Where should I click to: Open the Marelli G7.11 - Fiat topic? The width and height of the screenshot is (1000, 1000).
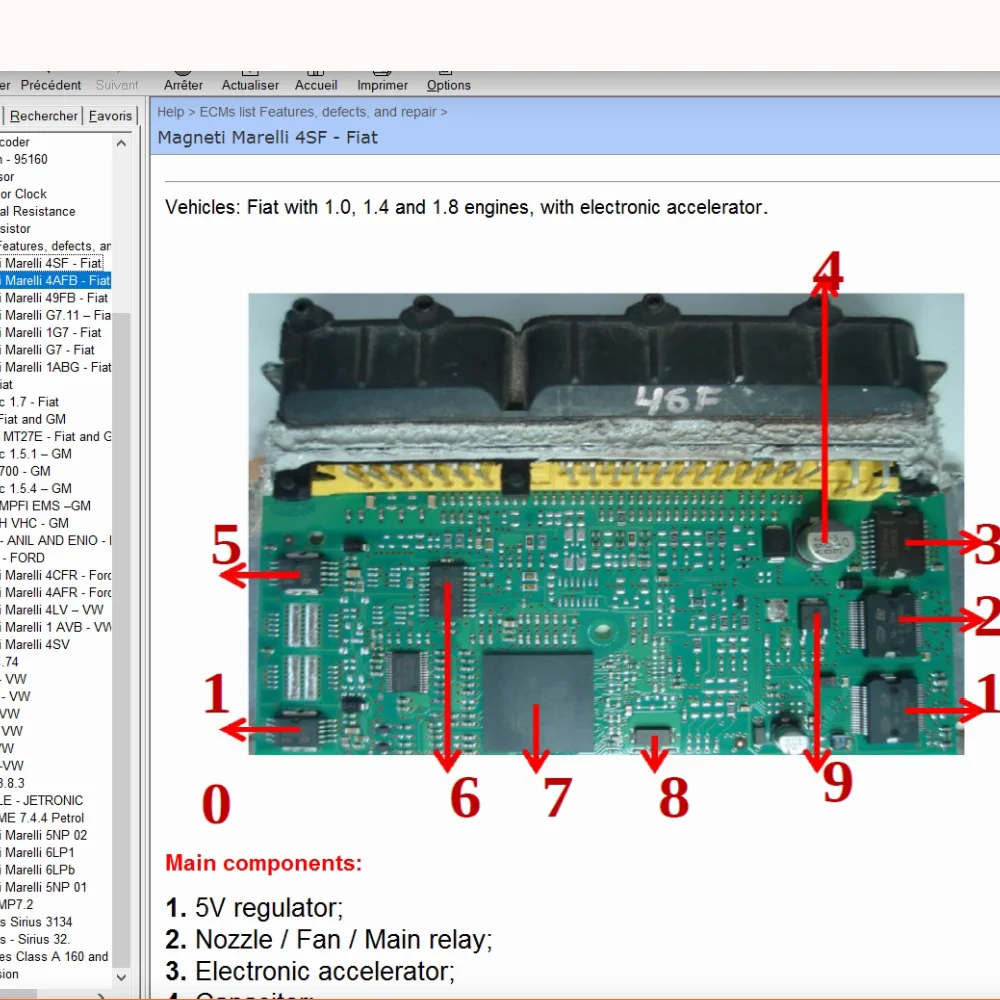[x=55, y=315]
